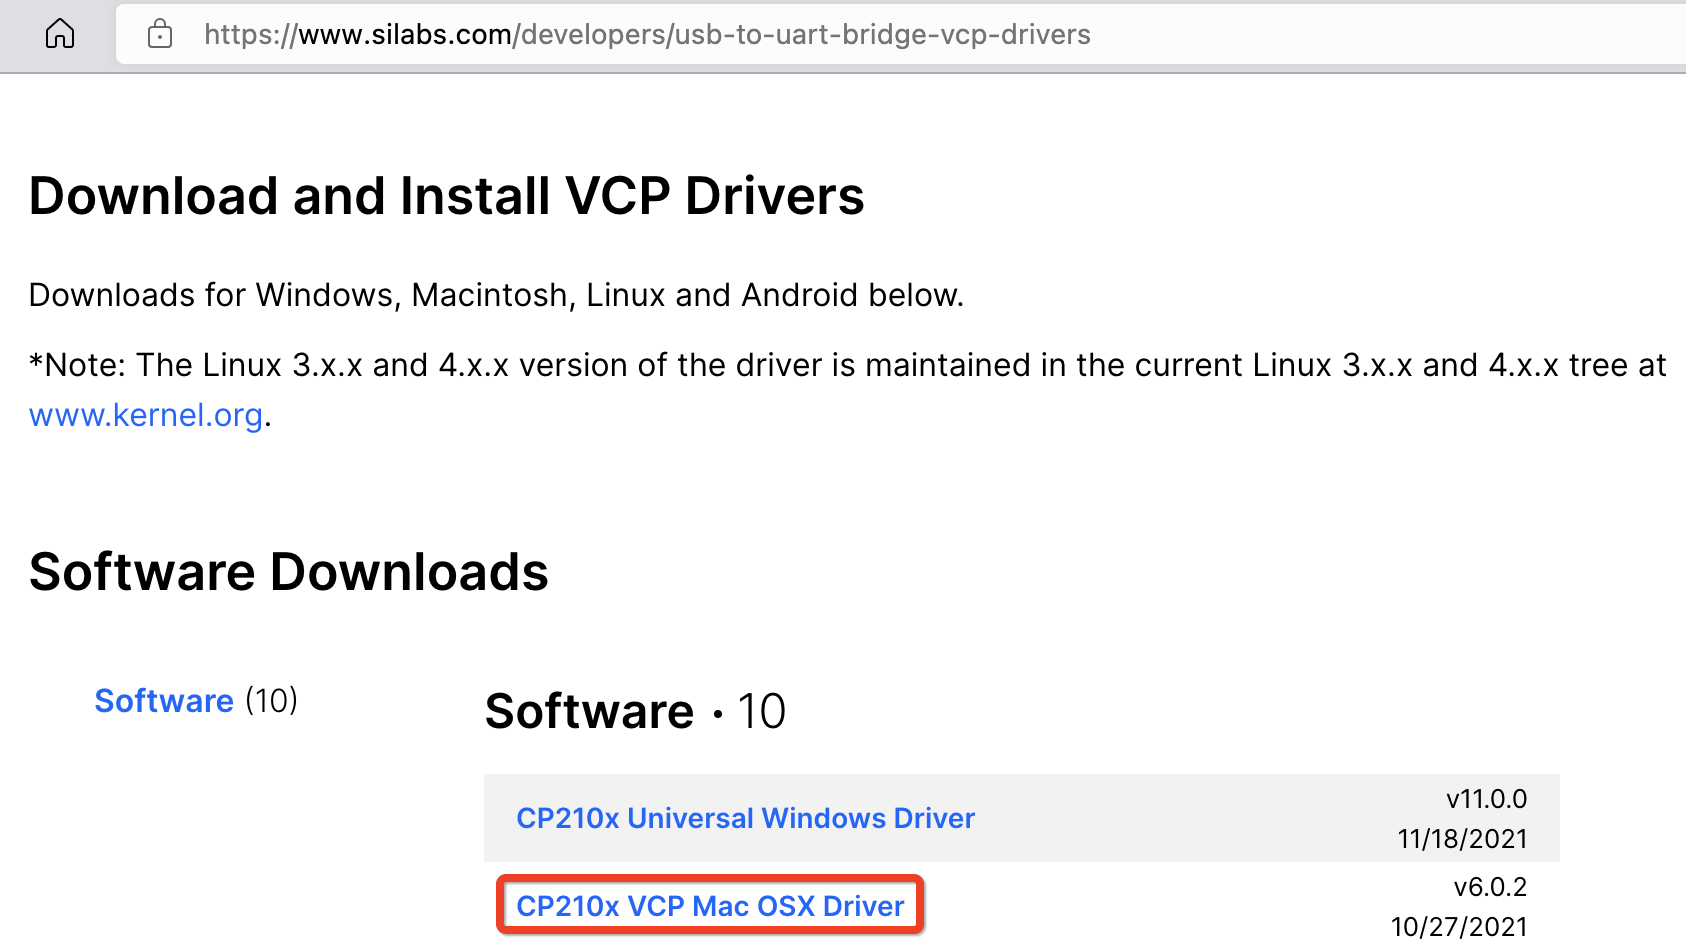Click the Software · 10 section title
This screenshot has width=1686, height=940.
click(635, 710)
